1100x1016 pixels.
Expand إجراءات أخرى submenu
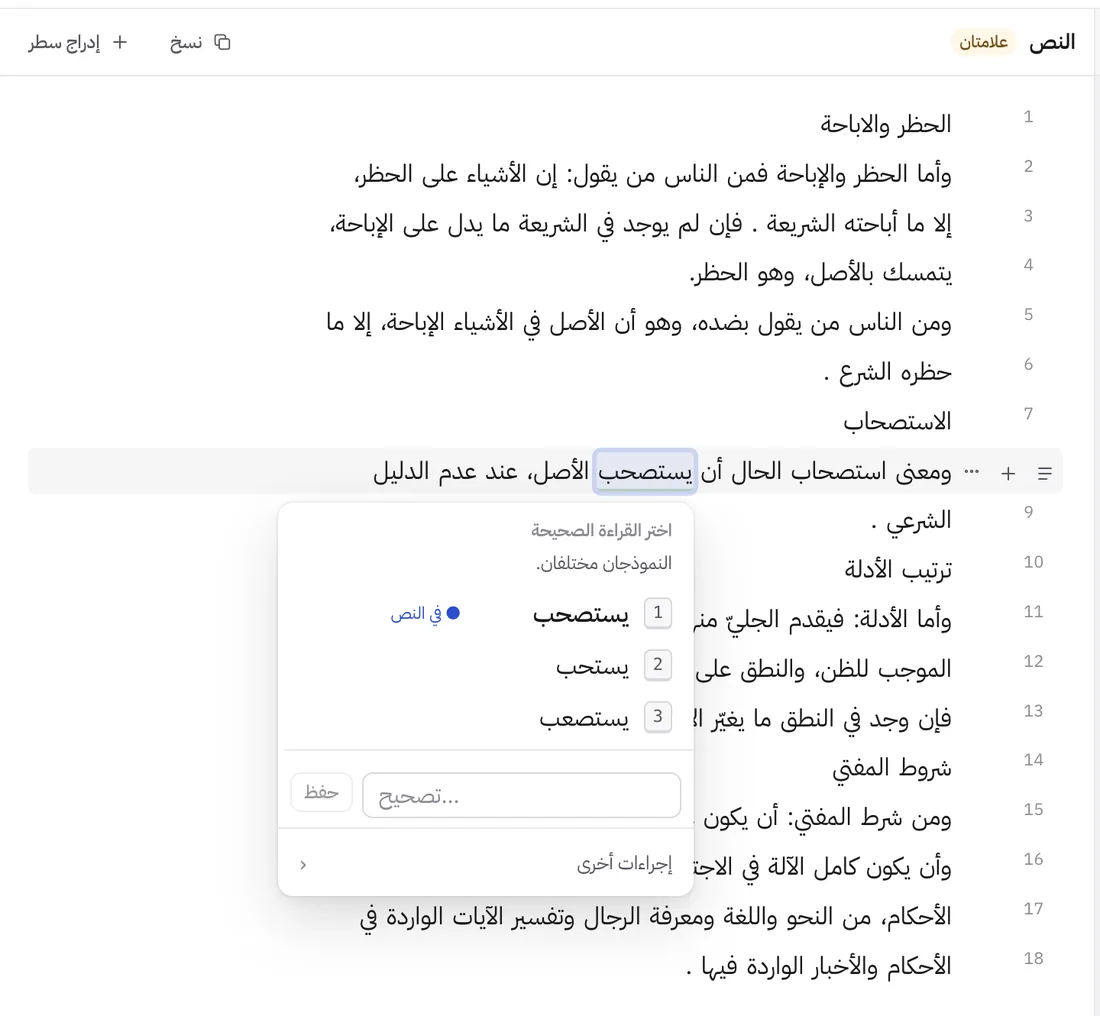(485, 864)
